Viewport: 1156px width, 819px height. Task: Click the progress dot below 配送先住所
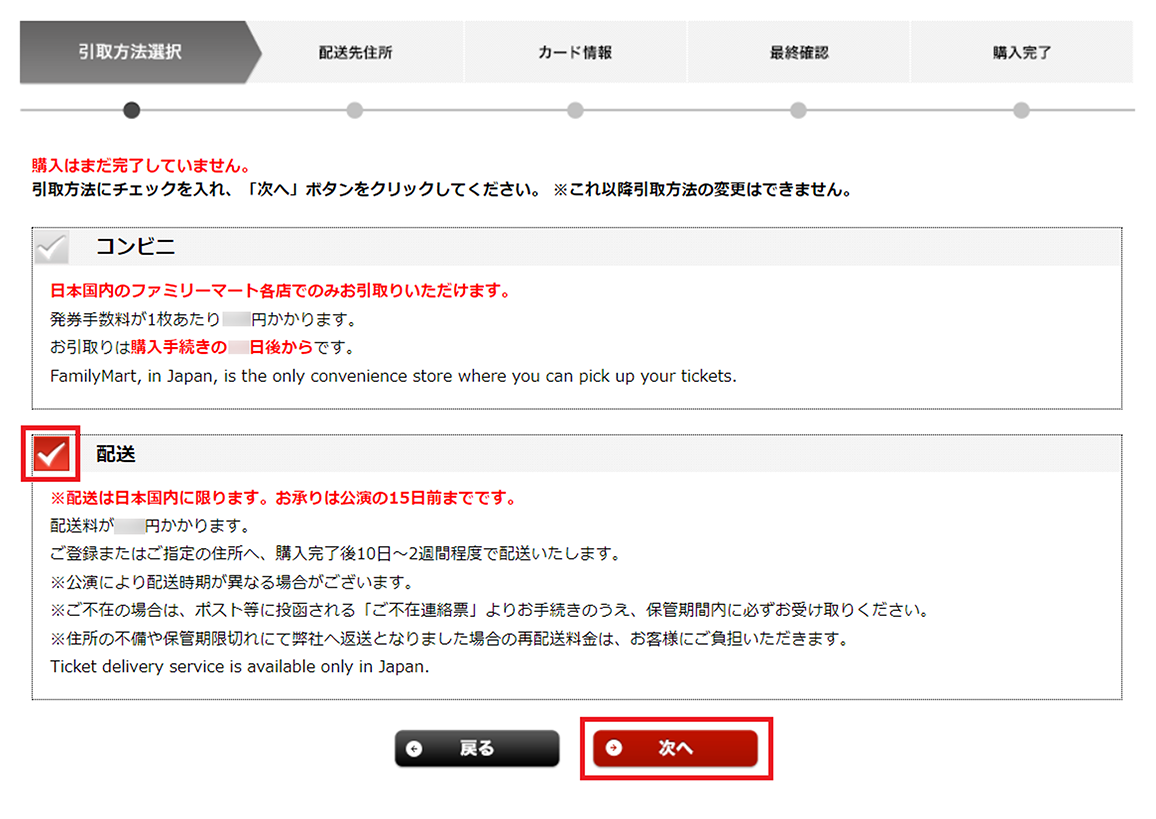click(354, 110)
